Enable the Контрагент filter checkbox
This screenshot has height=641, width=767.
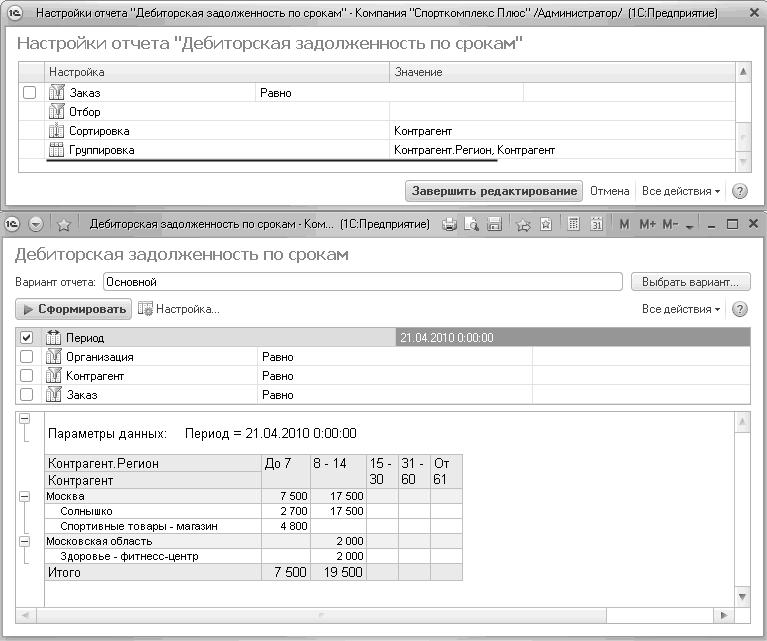(x=26, y=375)
